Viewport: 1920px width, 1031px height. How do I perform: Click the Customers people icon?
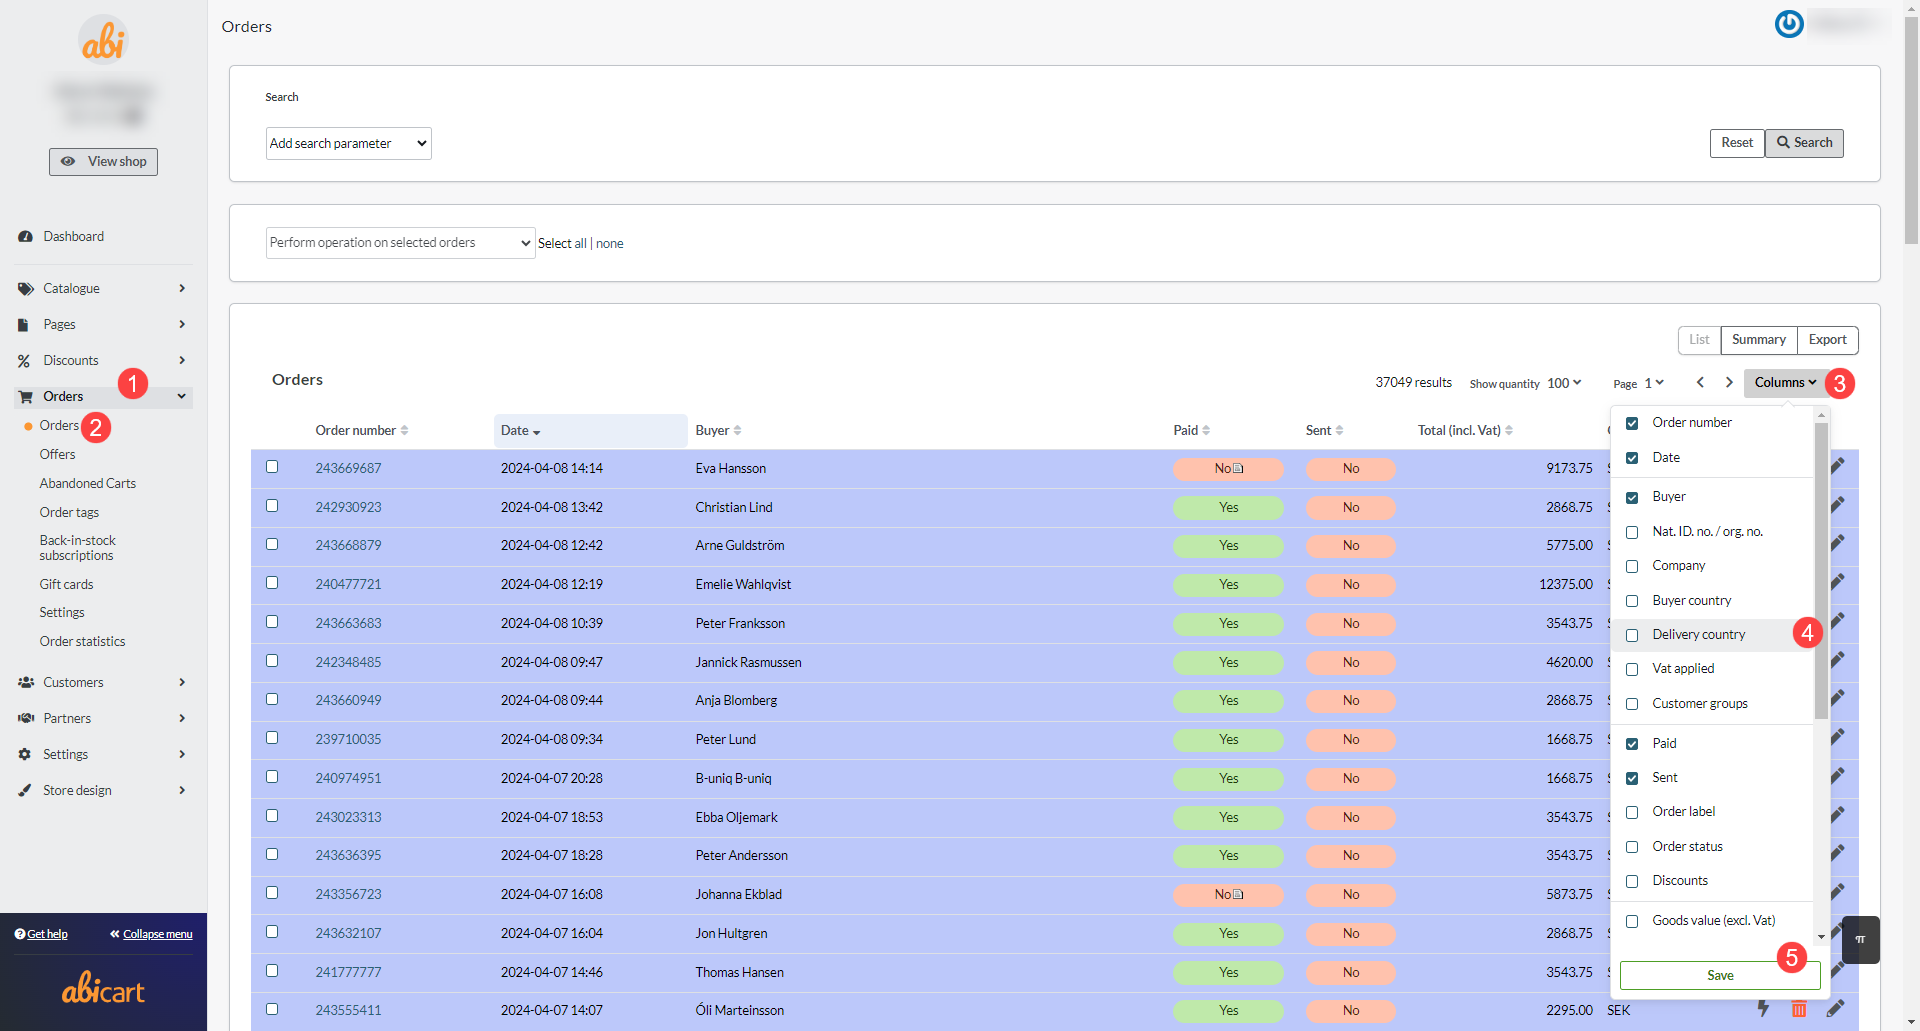click(26, 683)
